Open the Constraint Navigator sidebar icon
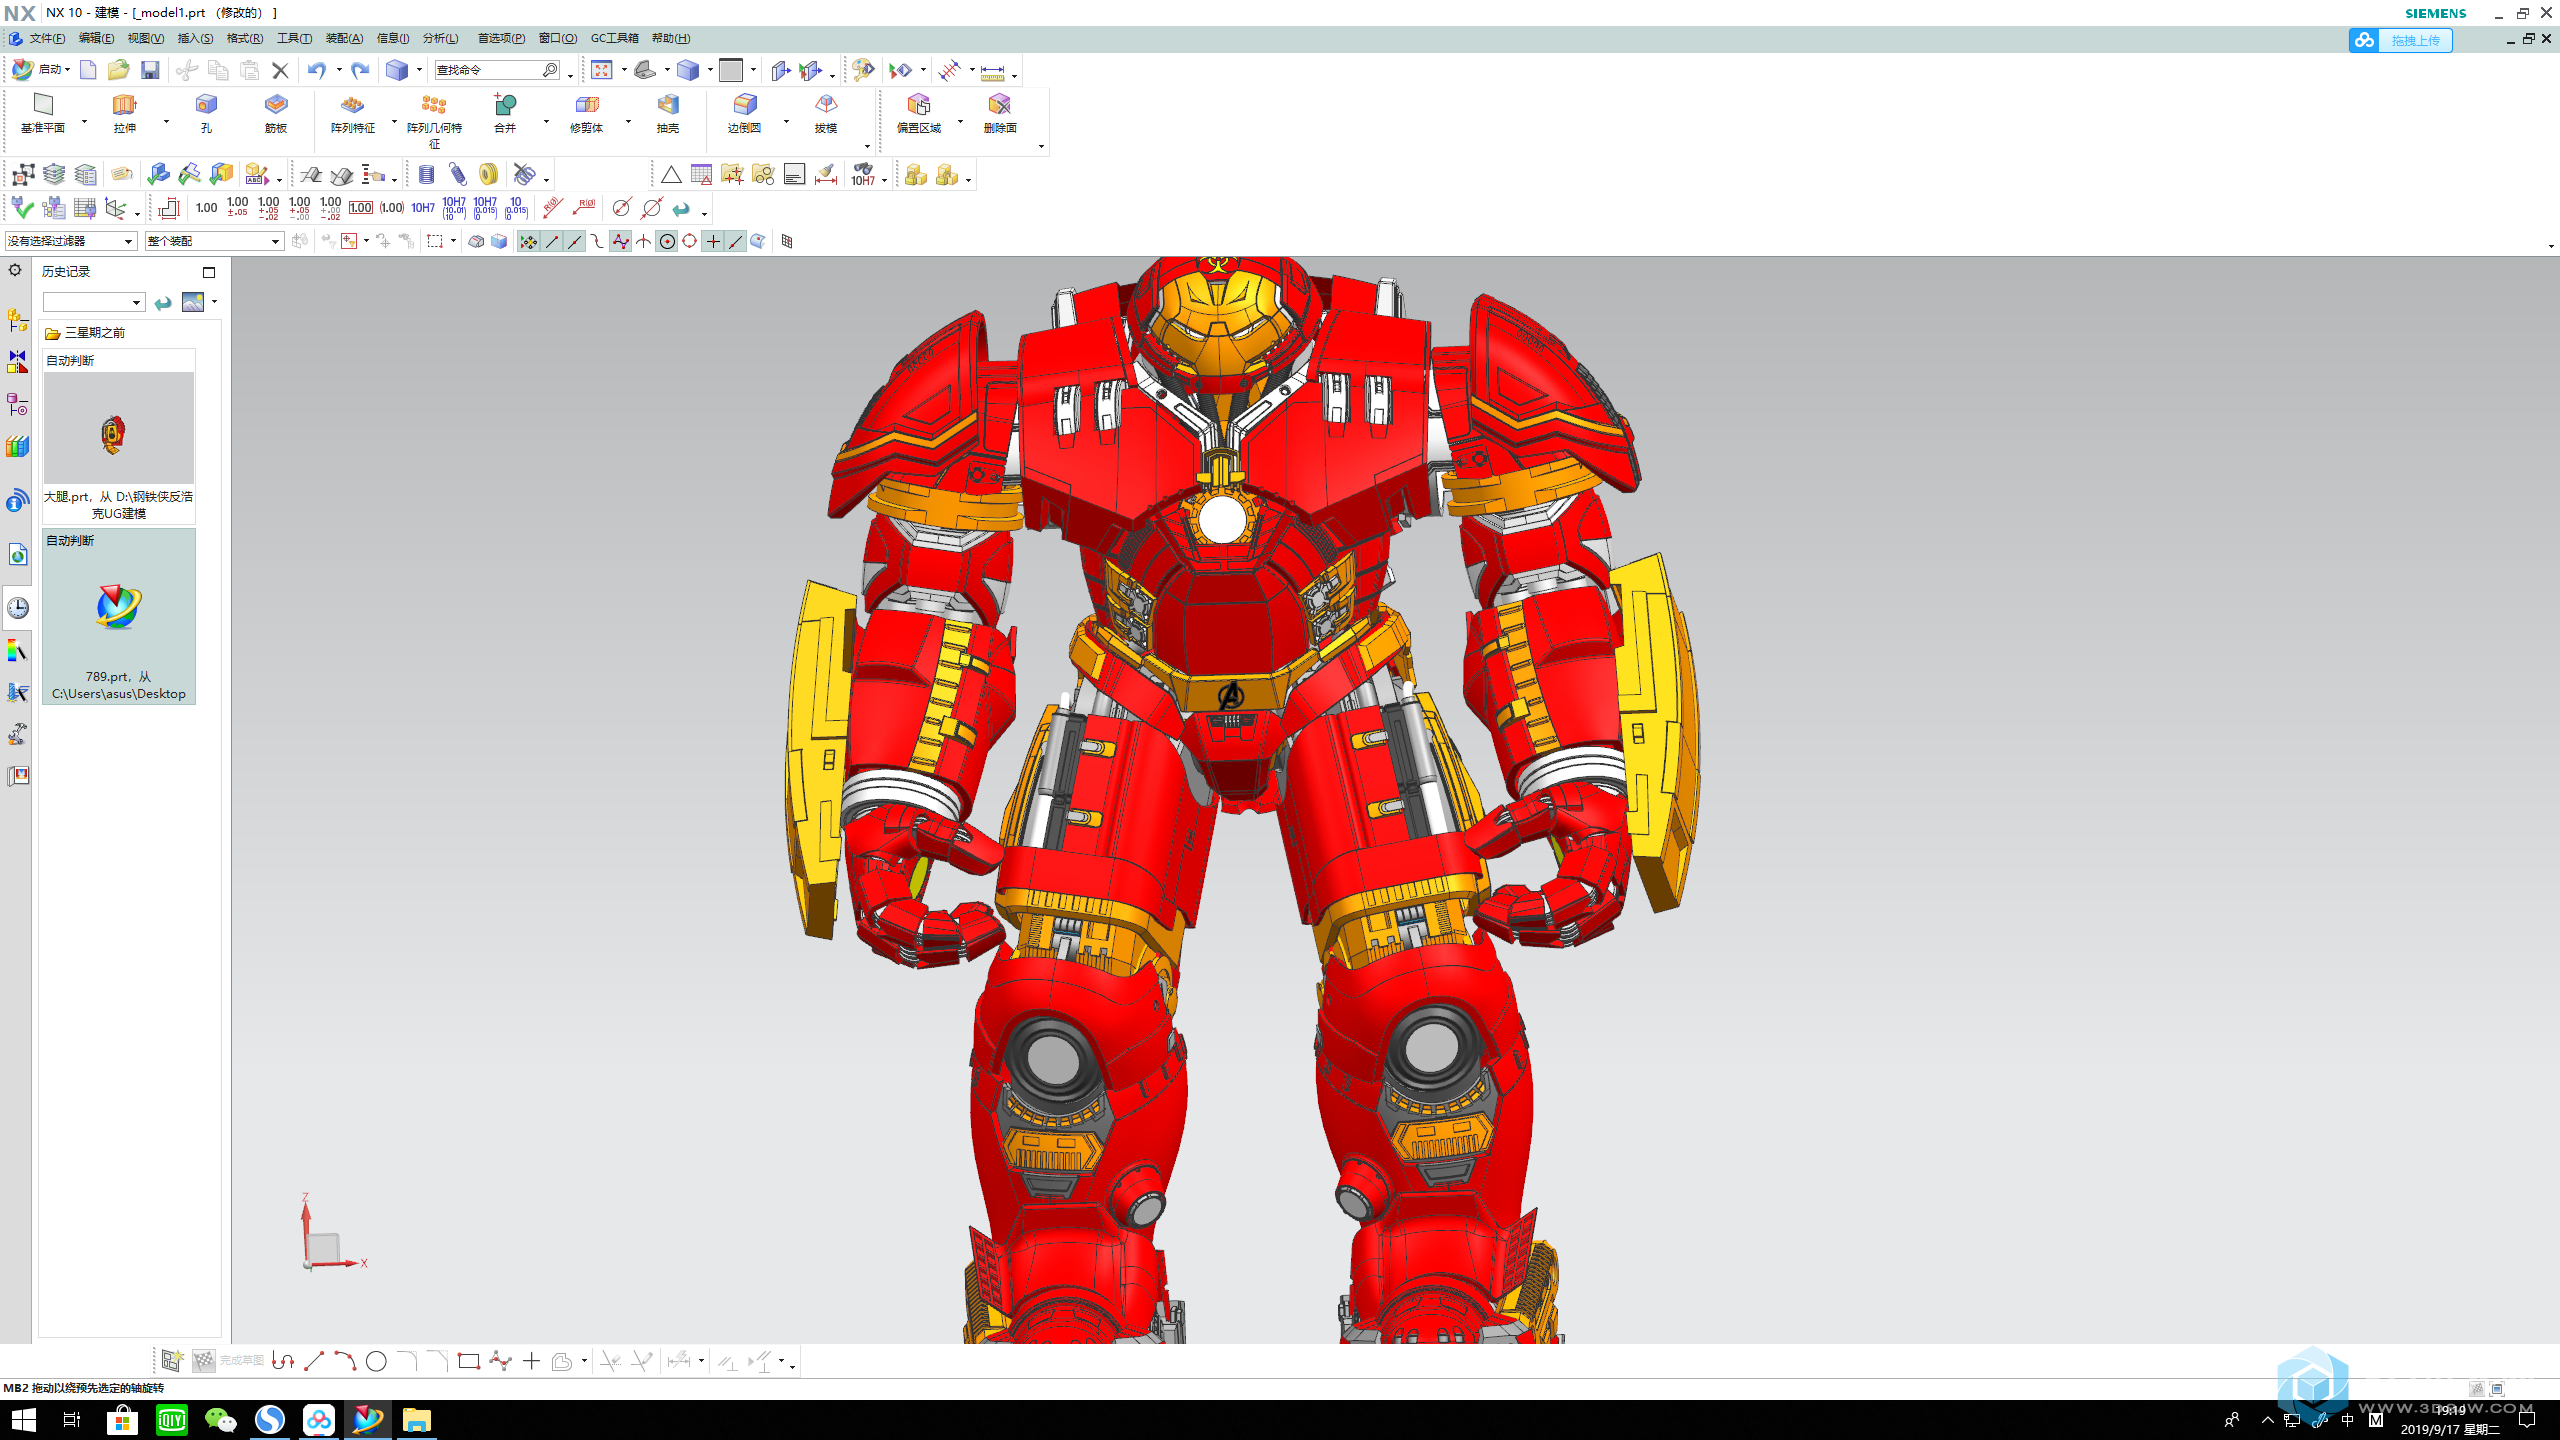Viewport: 2560px width, 1440px height. click(17, 362)
